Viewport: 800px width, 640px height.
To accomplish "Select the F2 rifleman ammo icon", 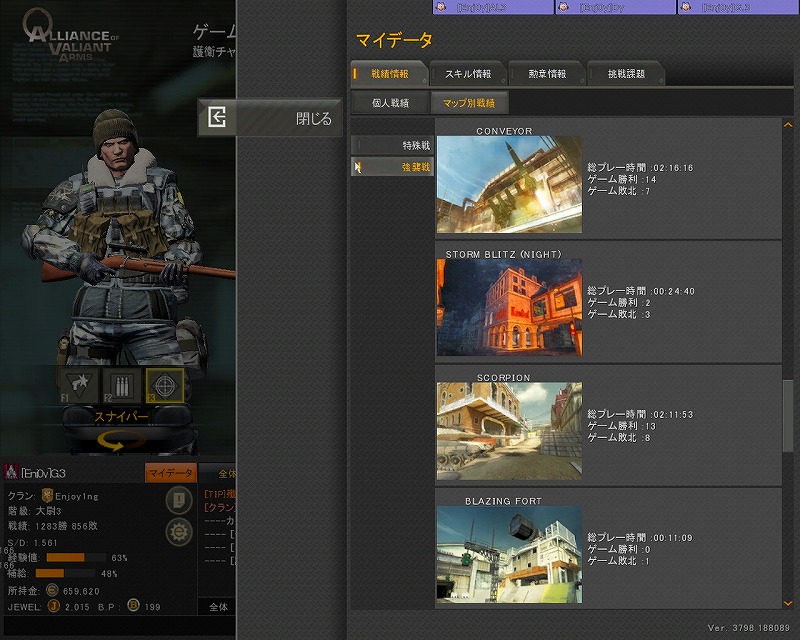I will [x=122, y=385].
